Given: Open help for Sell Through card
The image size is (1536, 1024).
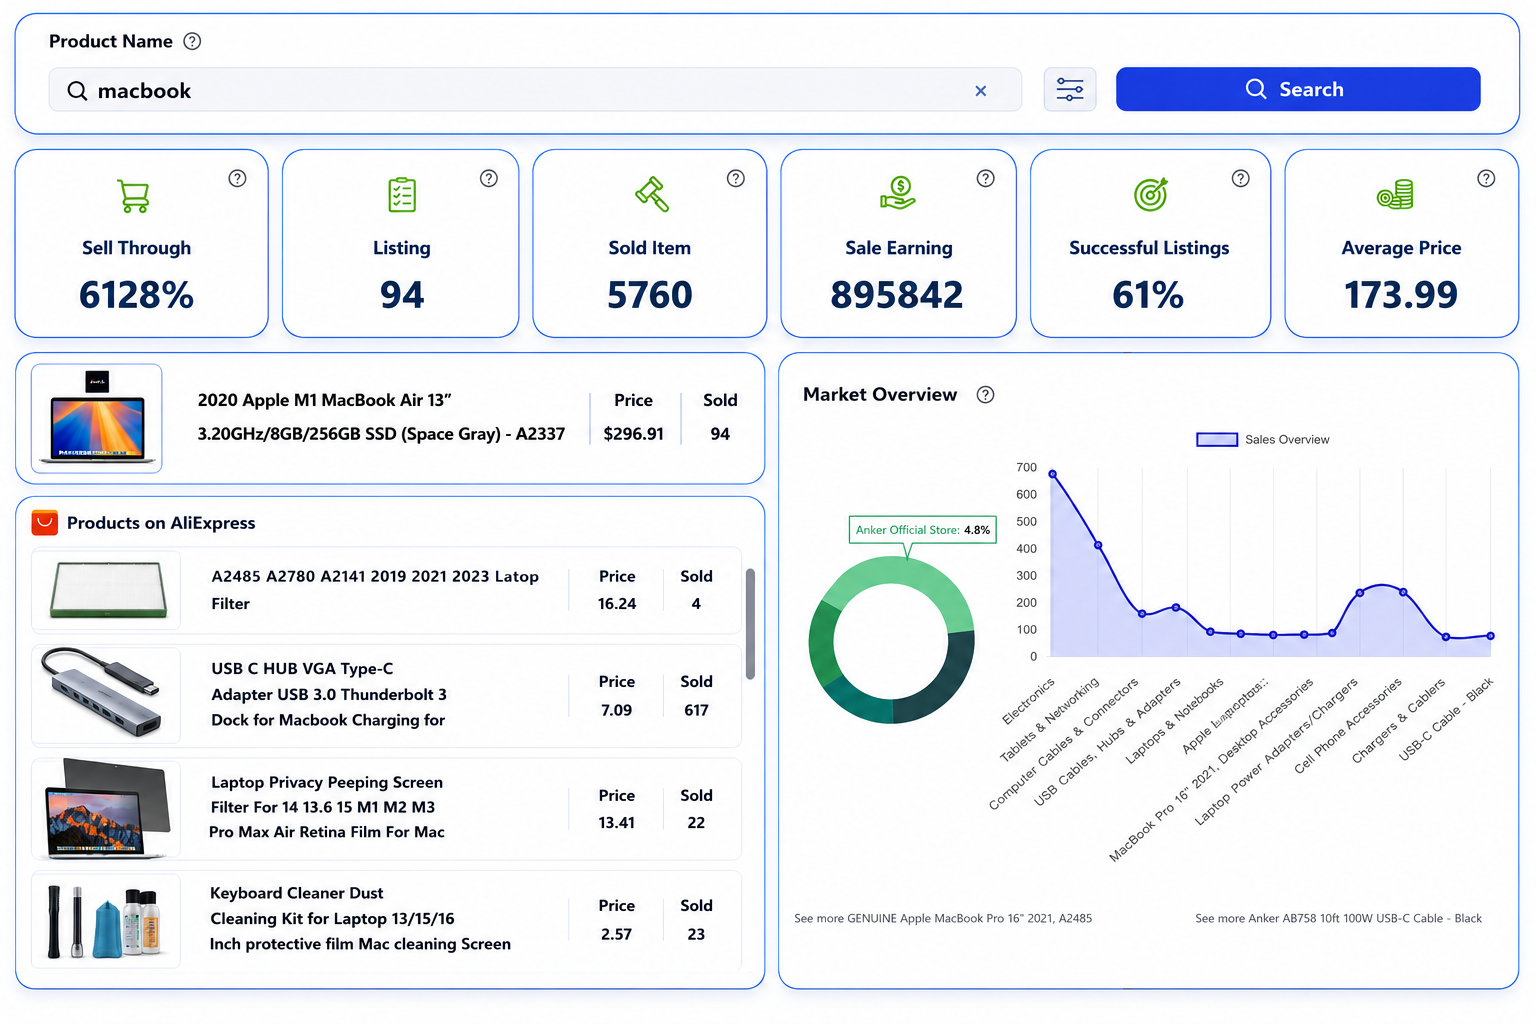Looking at the screenshot, I should [x=237, y=178].
